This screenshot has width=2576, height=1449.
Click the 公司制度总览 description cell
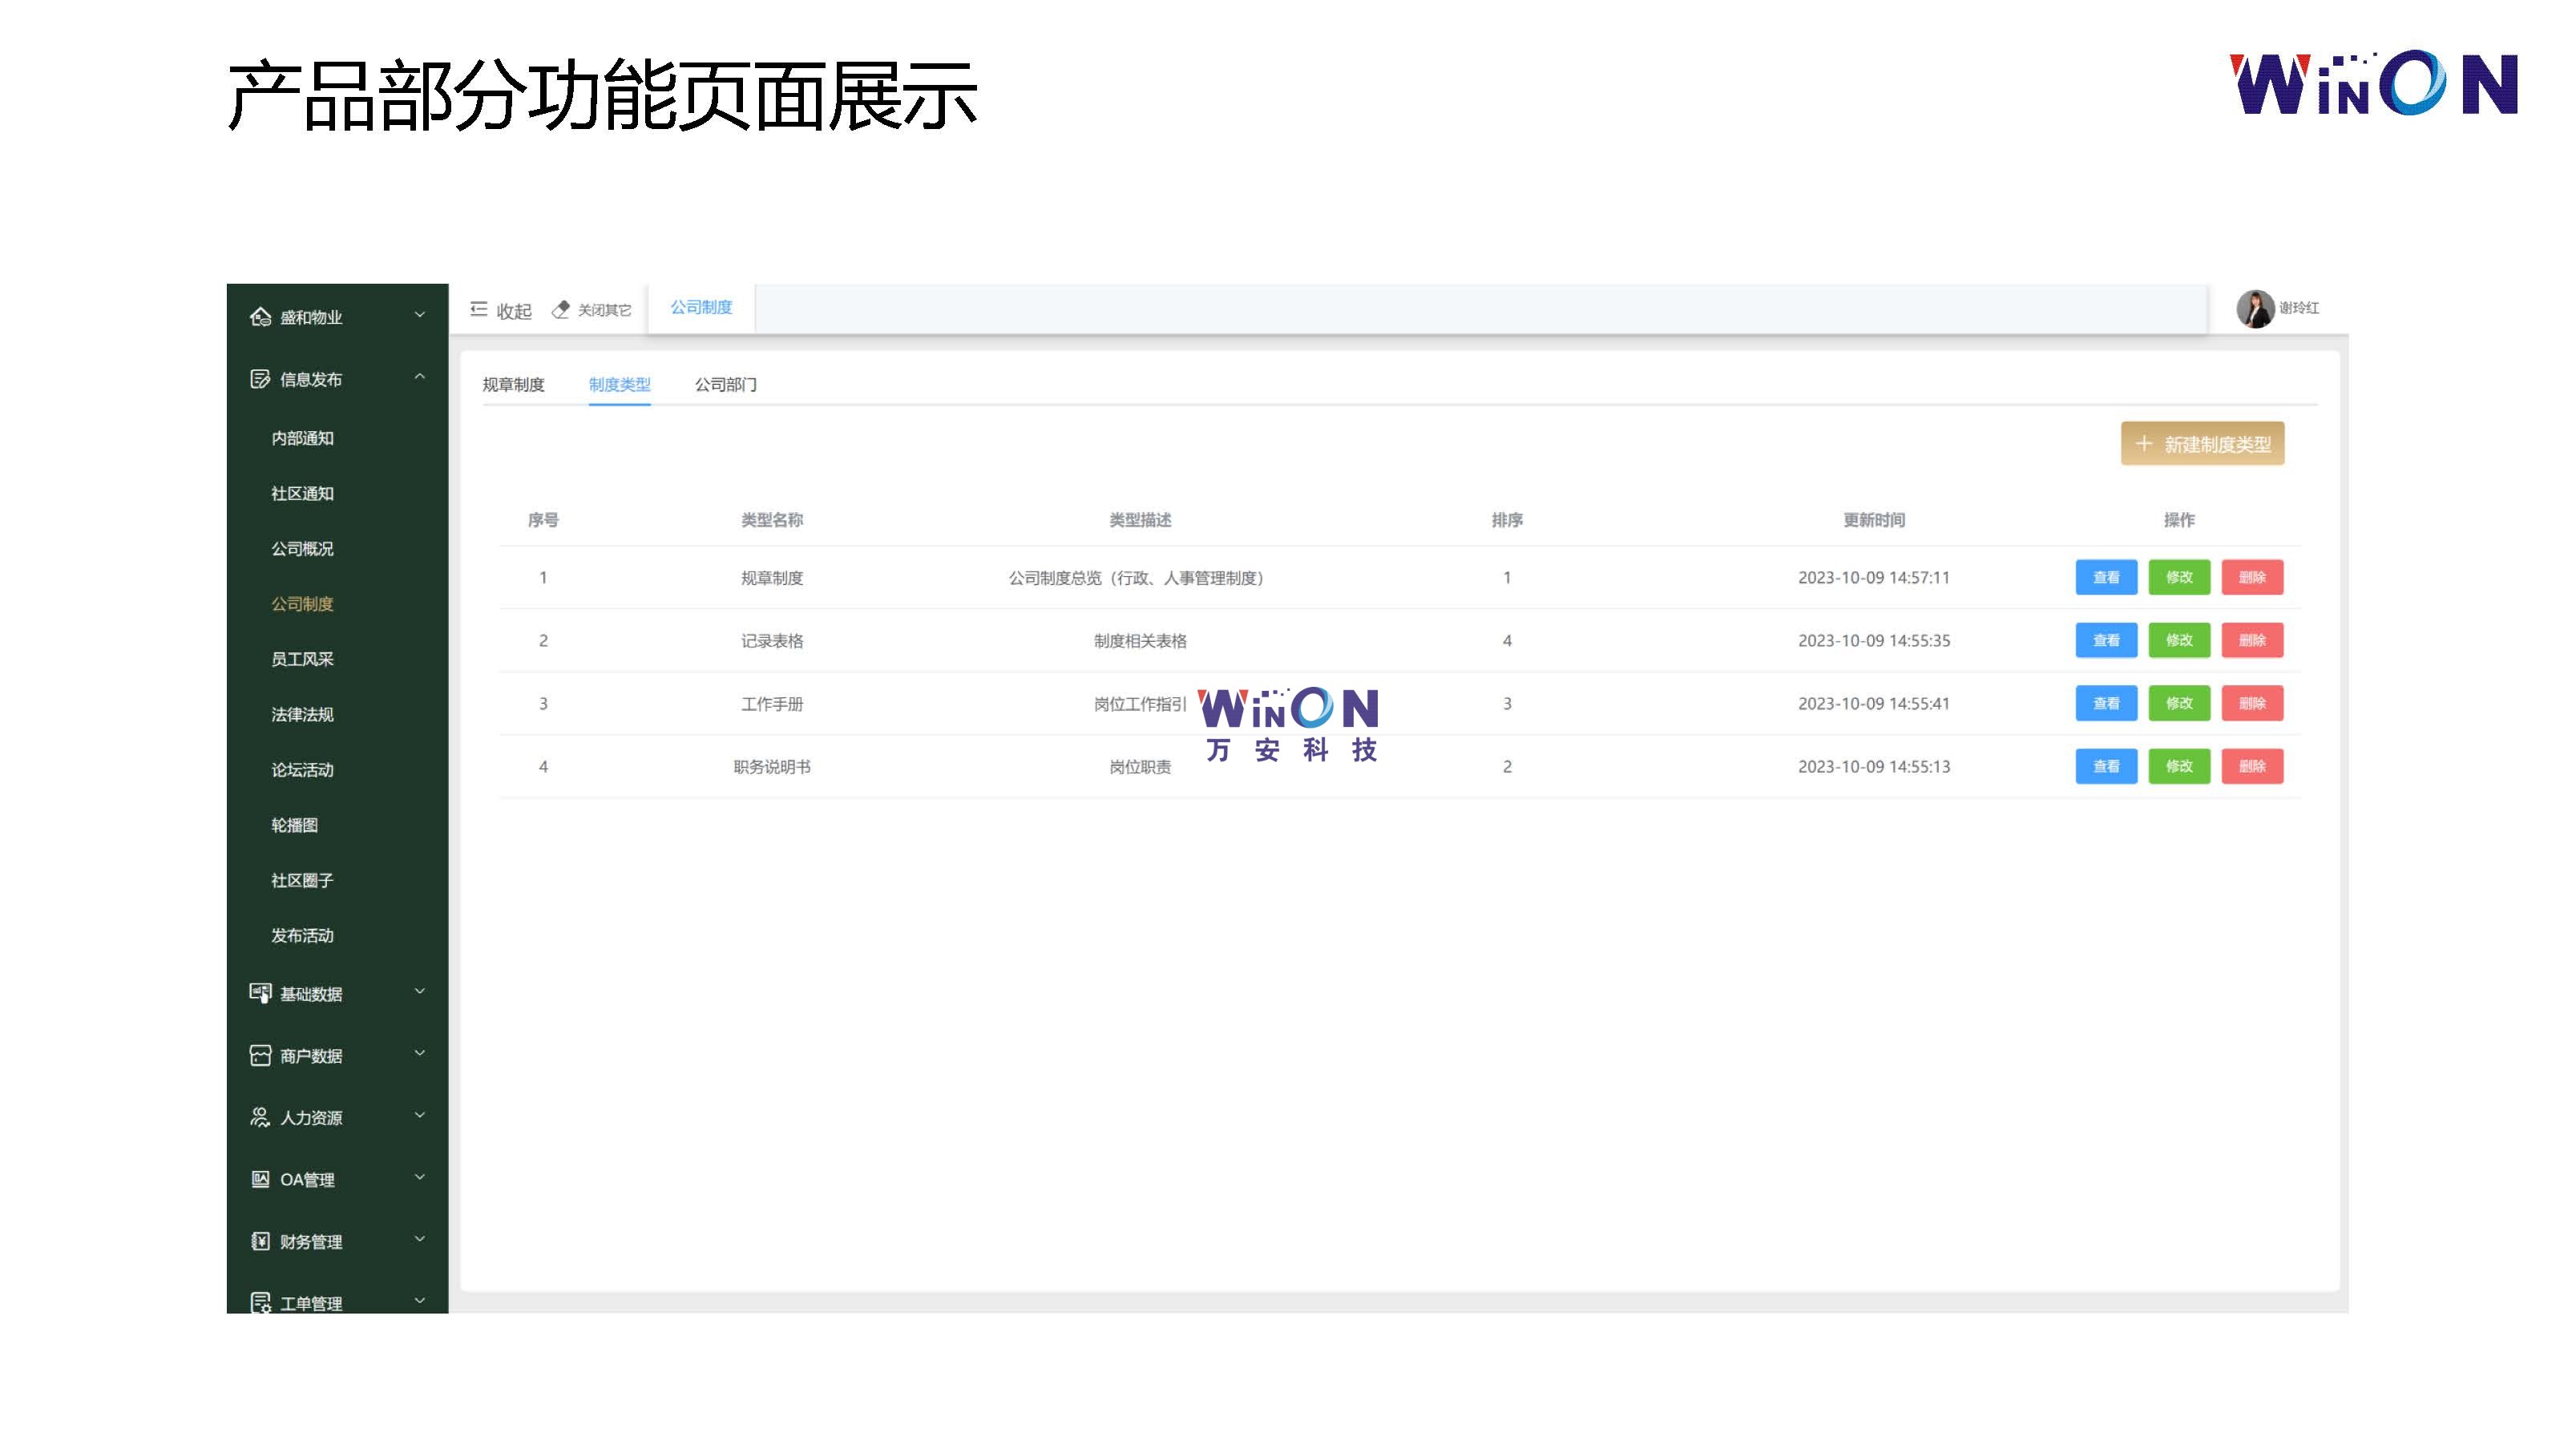pyautogui.click(x=1139, y=578)
